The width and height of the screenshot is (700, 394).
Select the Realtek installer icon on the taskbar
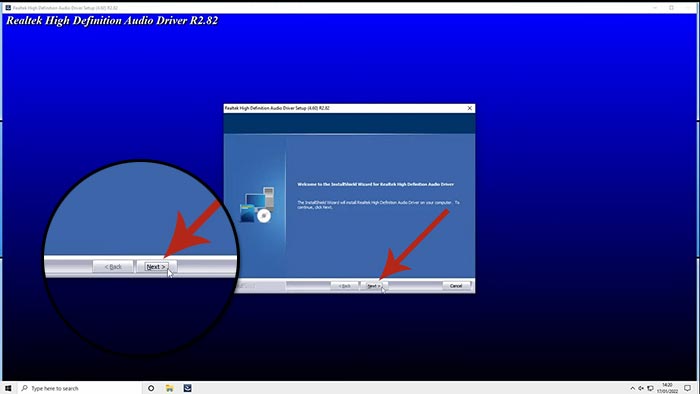click(x=188, y=388)
